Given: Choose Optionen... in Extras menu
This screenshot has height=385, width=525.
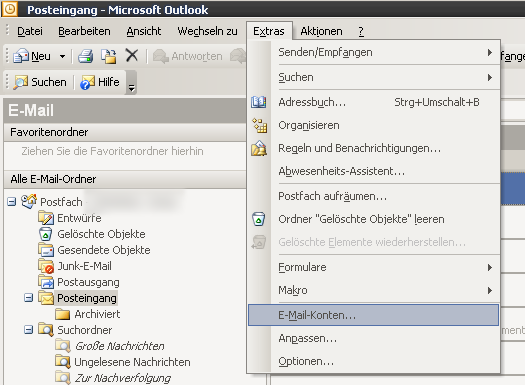Looking at the screenshot, I should pos(373,361).
